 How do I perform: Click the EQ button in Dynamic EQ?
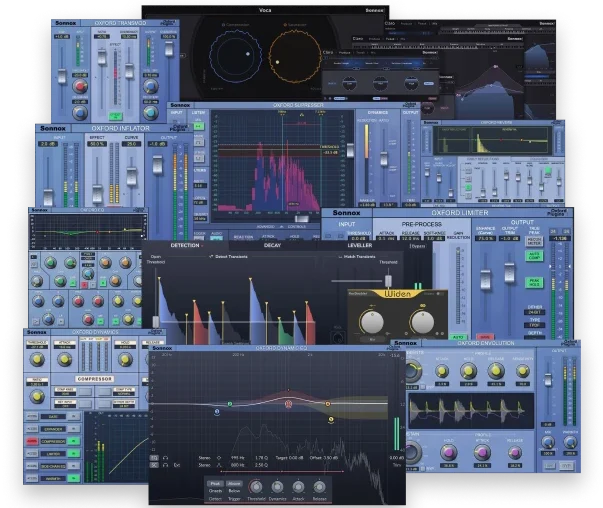pos(154,458)
